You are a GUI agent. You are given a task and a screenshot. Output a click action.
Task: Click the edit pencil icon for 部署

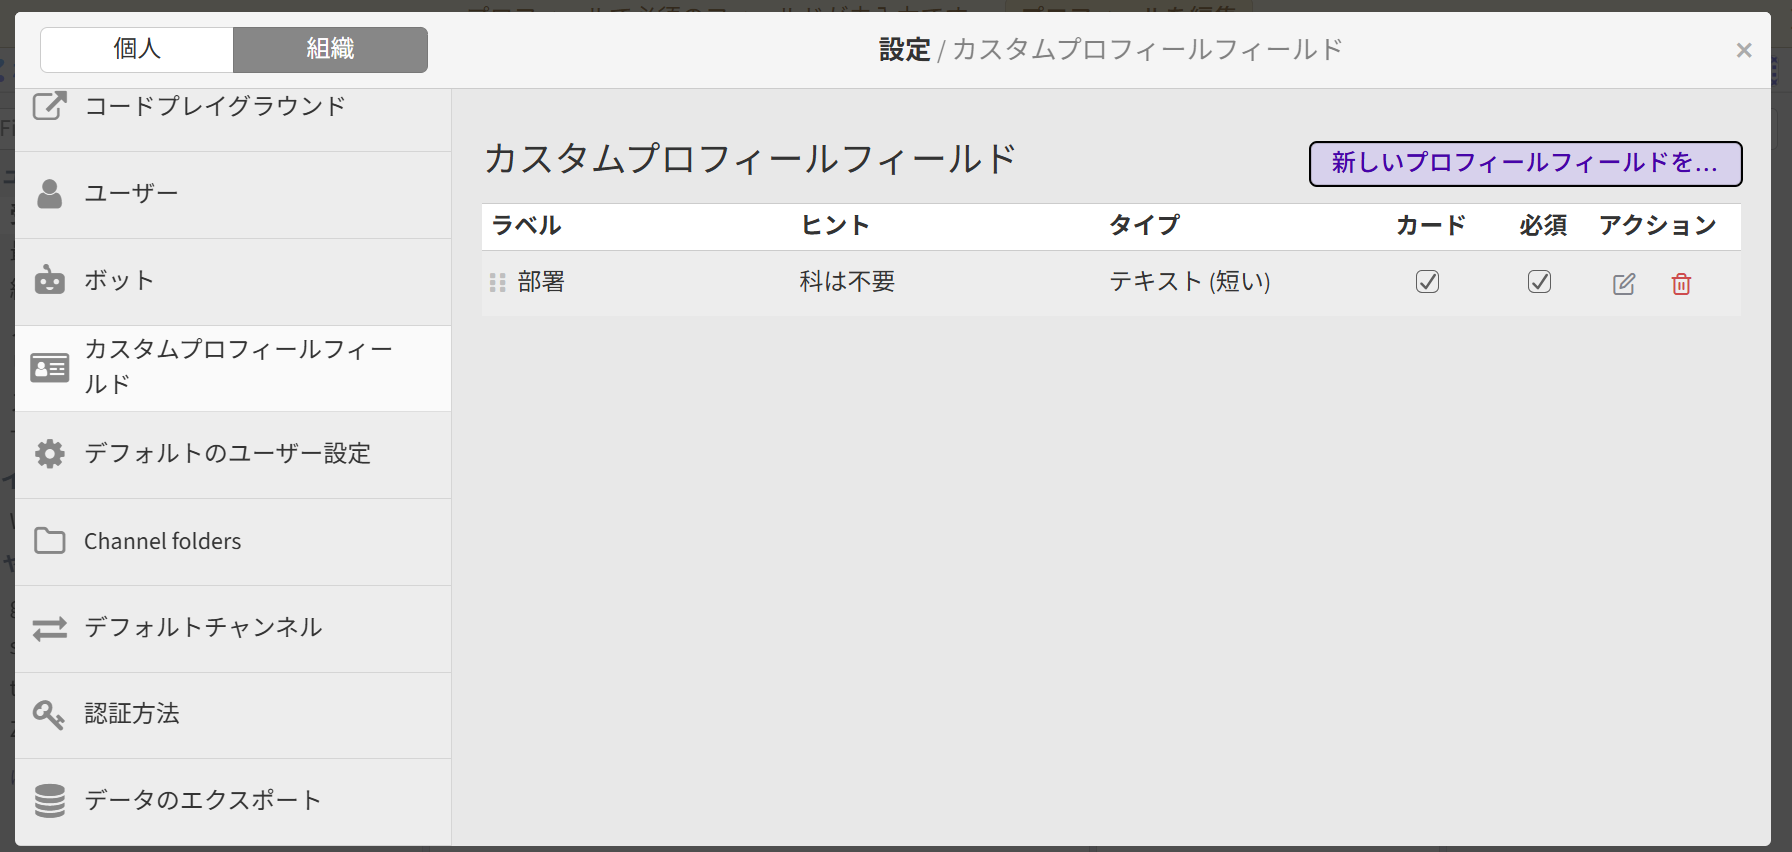(x=1624, y=284)
